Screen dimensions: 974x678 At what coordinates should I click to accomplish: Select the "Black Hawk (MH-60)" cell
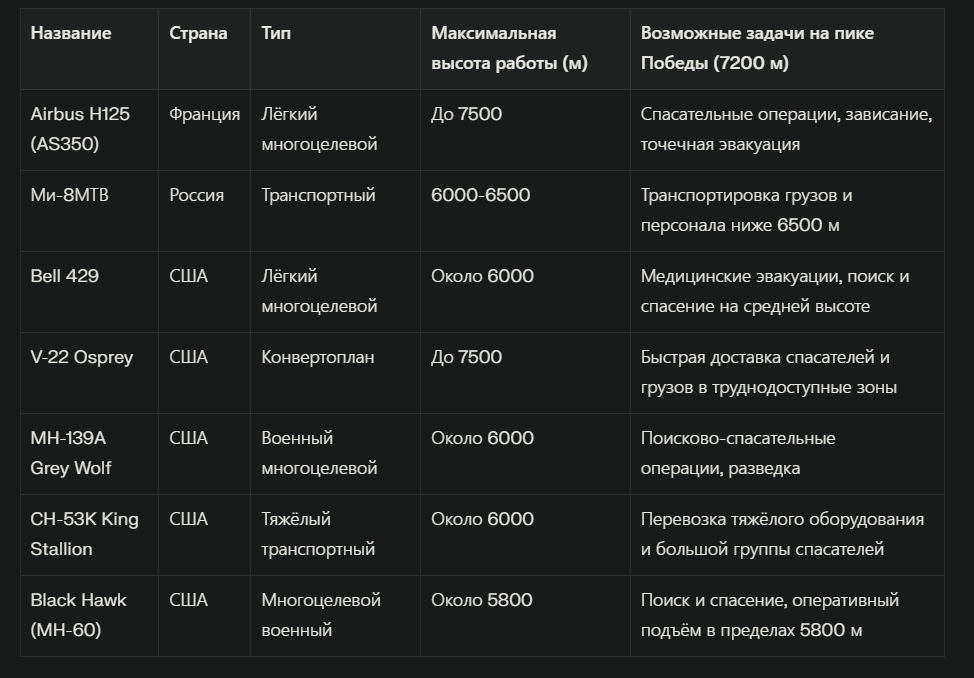pyautogui.click(x=78, y=615)
